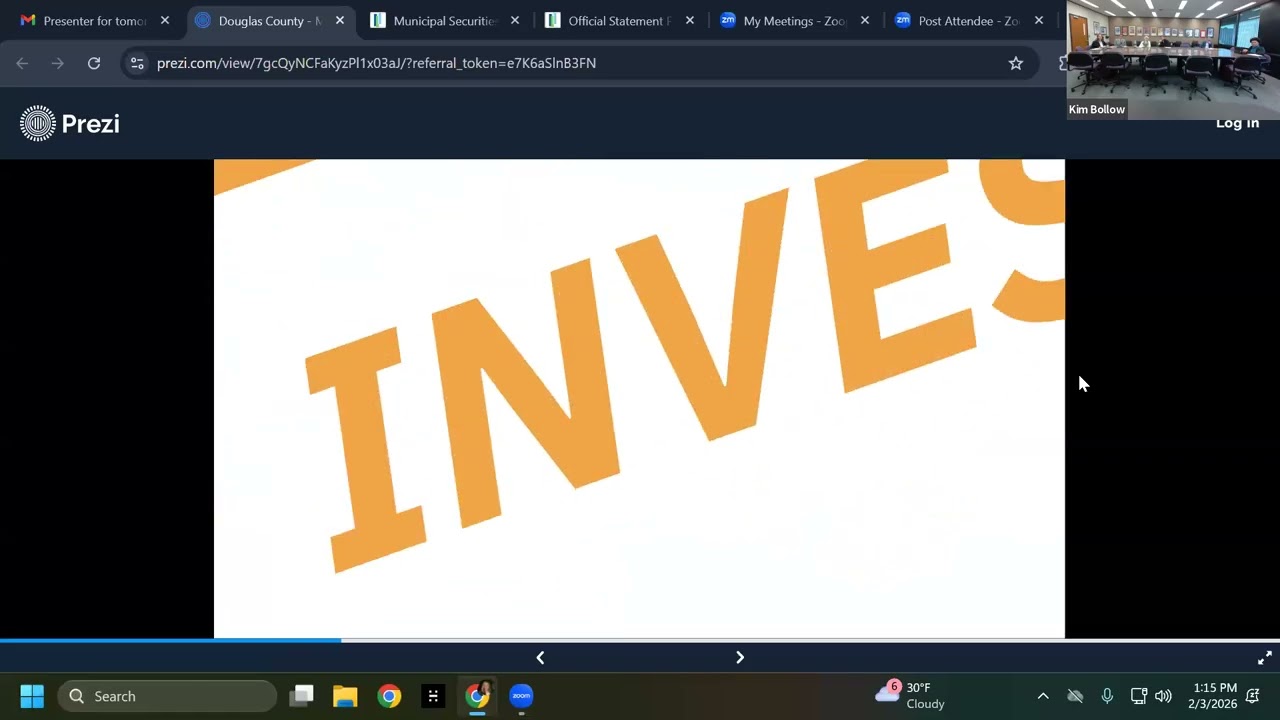Close the Municipal Securities tab
1280x720 pixels.
(x=515, y=21)
